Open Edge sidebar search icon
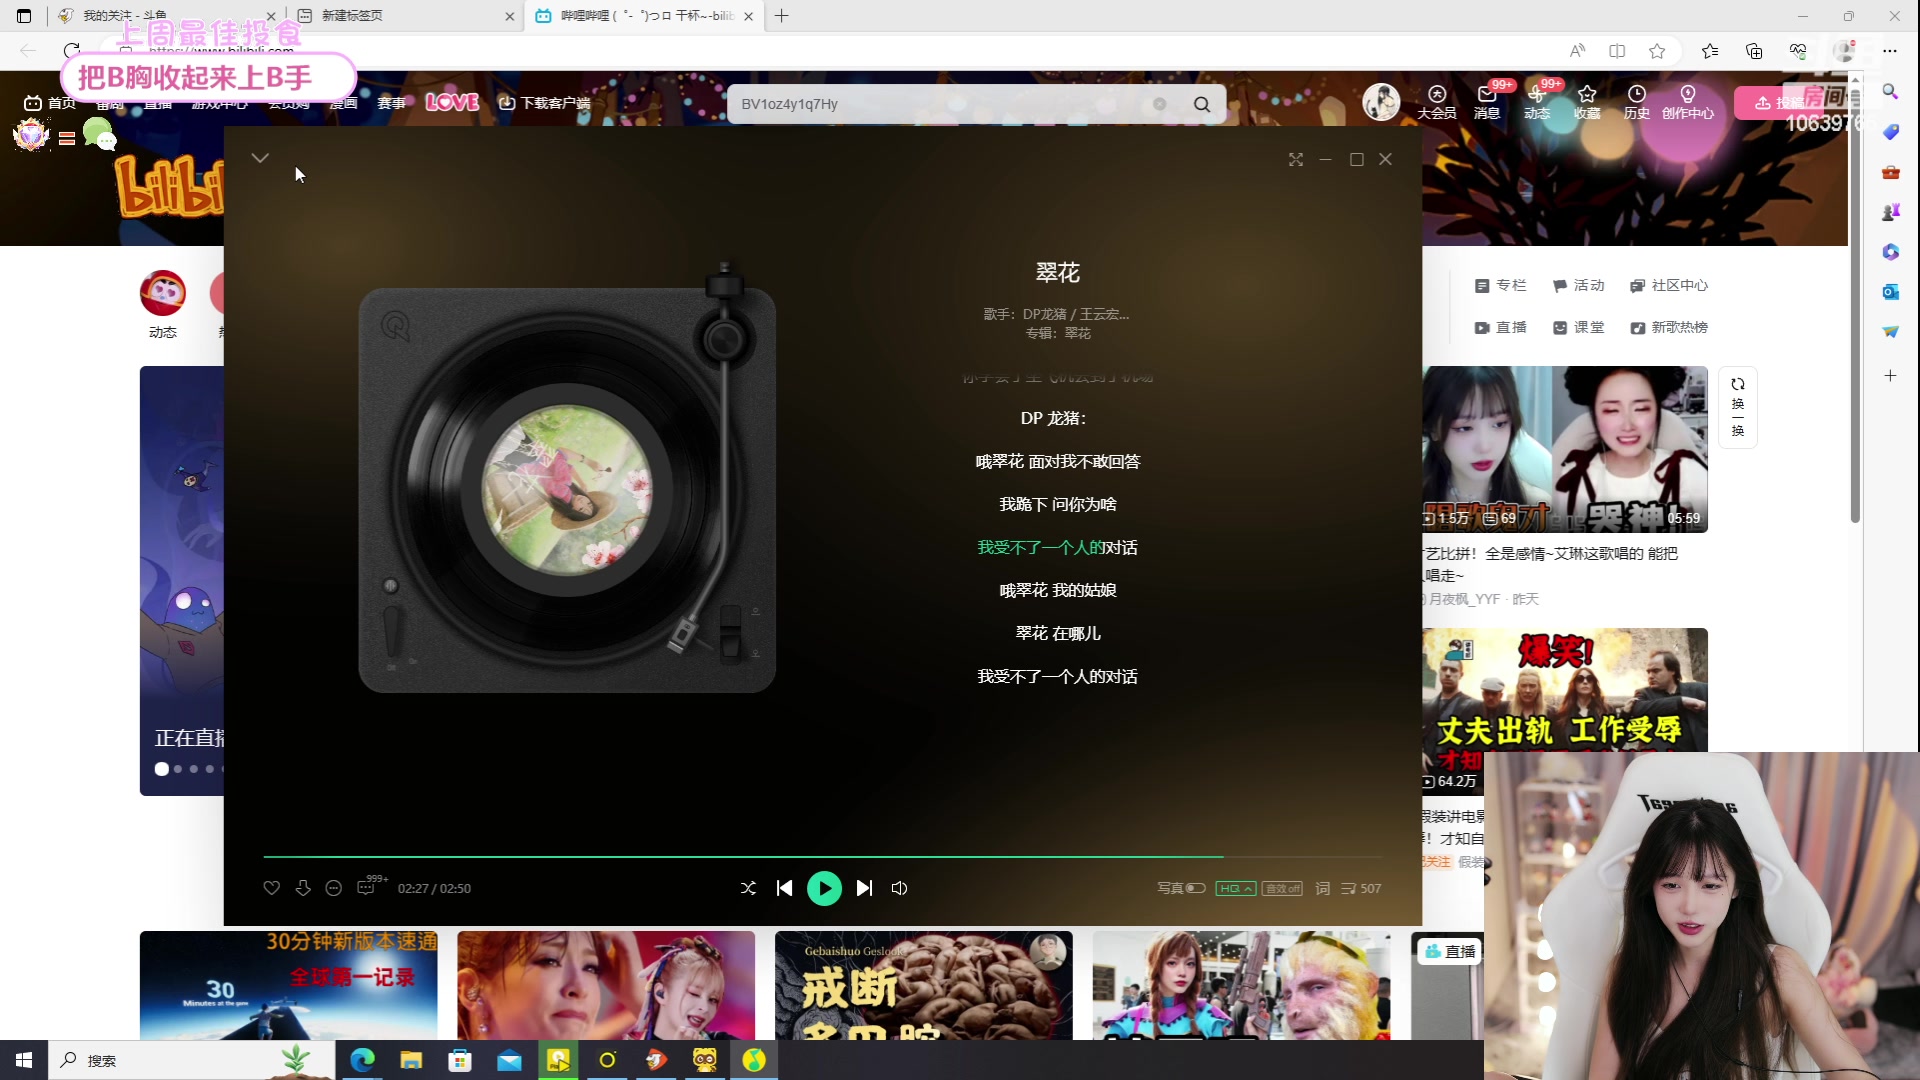The image size is (1920, 1080). (1890, 91)
